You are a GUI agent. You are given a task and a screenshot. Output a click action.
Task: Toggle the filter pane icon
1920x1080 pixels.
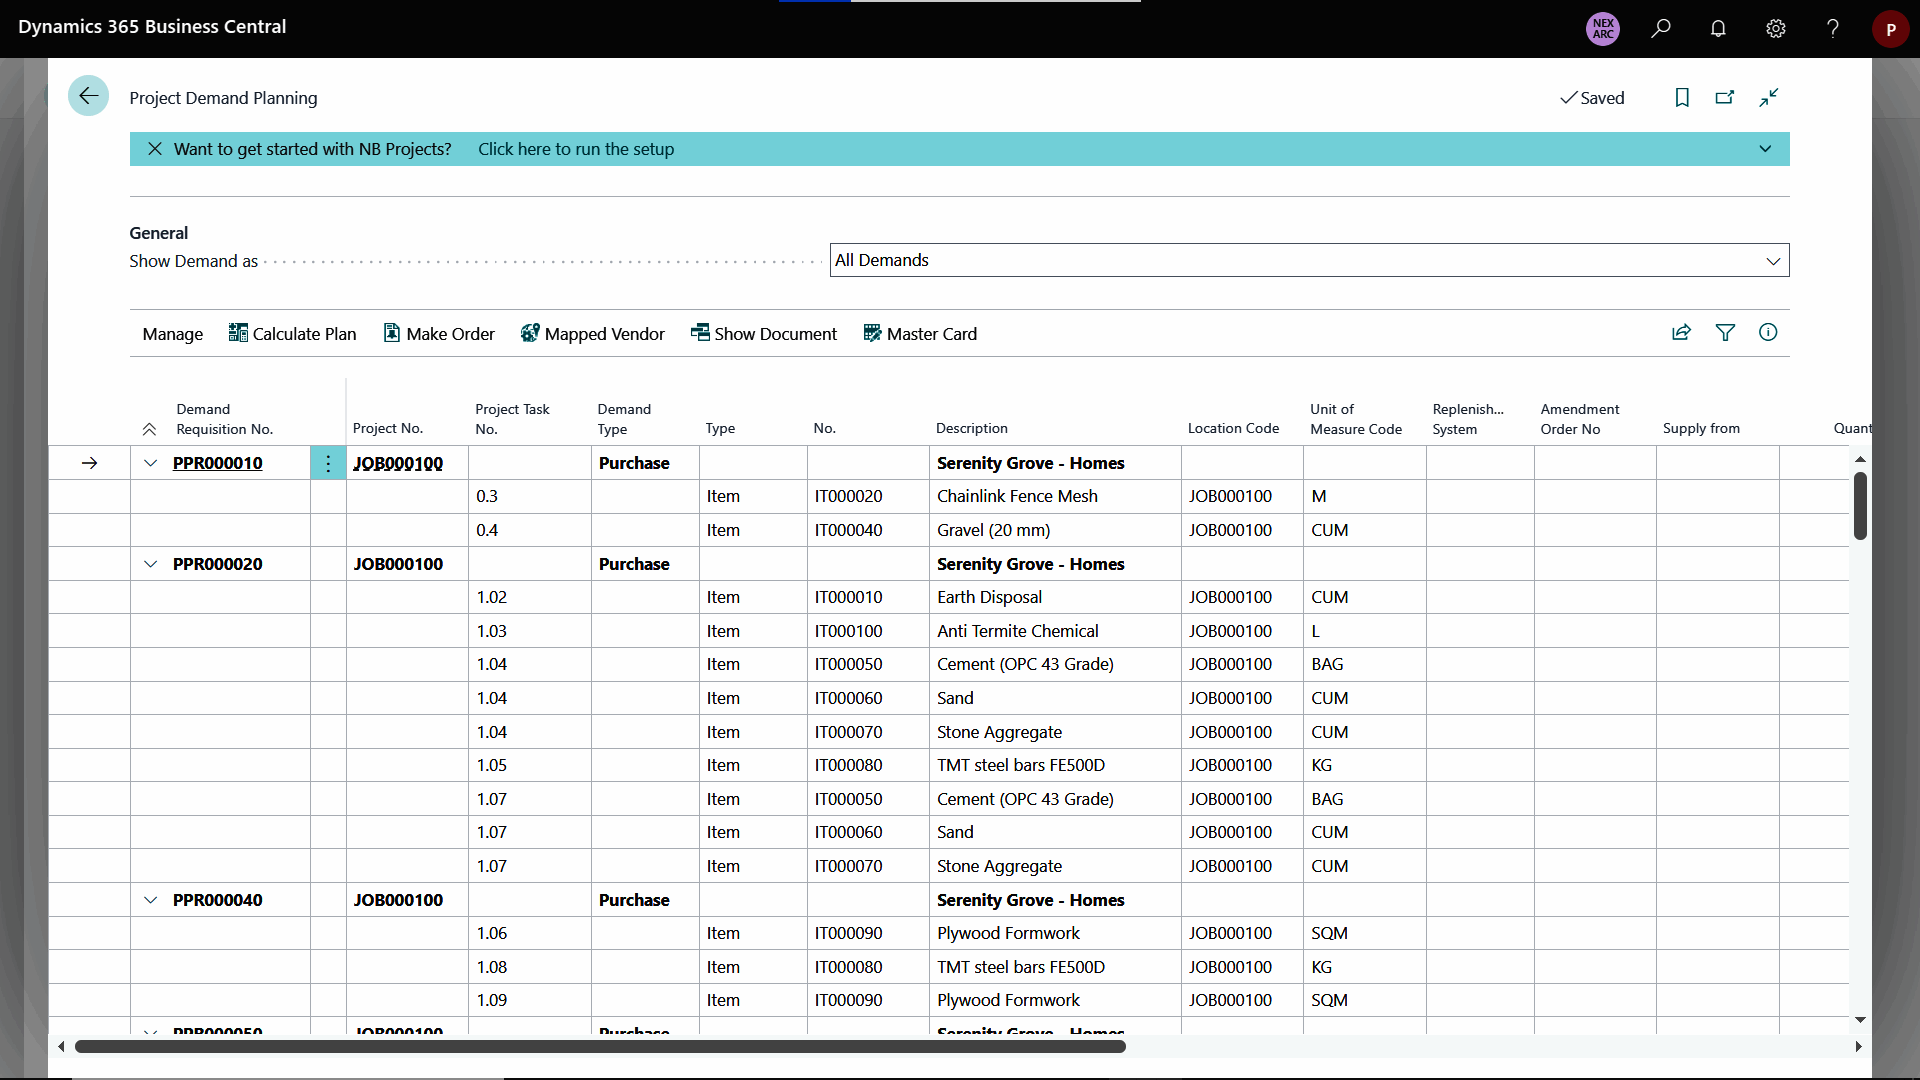1725,333
